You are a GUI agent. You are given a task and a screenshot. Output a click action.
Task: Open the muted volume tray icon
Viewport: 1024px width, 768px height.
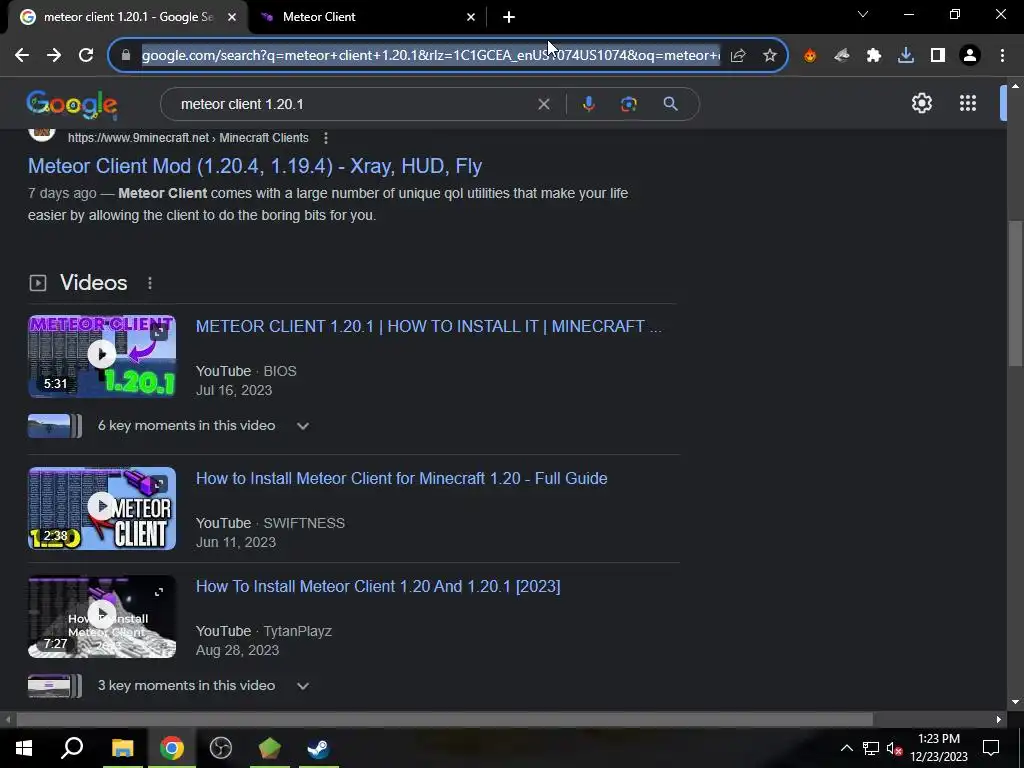(894, 748)
